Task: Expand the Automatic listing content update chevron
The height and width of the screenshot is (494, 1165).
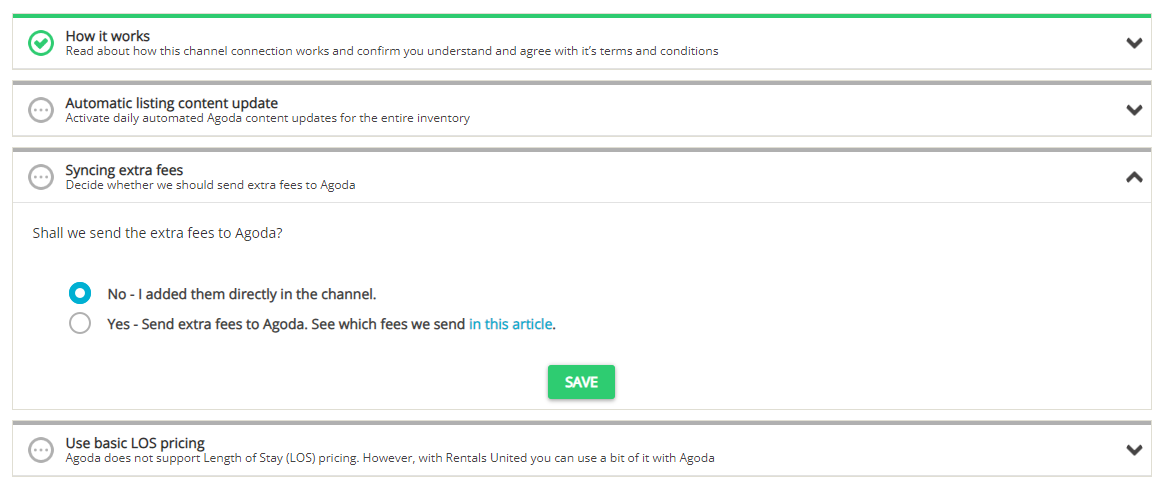Action: [x=1134, y=110]
